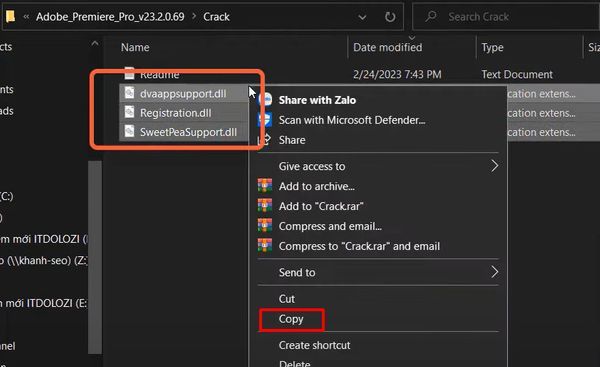This screenshot has height=367, width=600.
Task: Choose Cut in the context menu
Action: 287,299
